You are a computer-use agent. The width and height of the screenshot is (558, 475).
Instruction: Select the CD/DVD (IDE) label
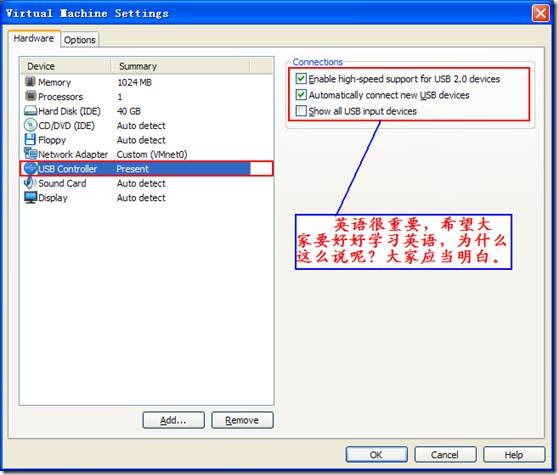tap(66, 126)
